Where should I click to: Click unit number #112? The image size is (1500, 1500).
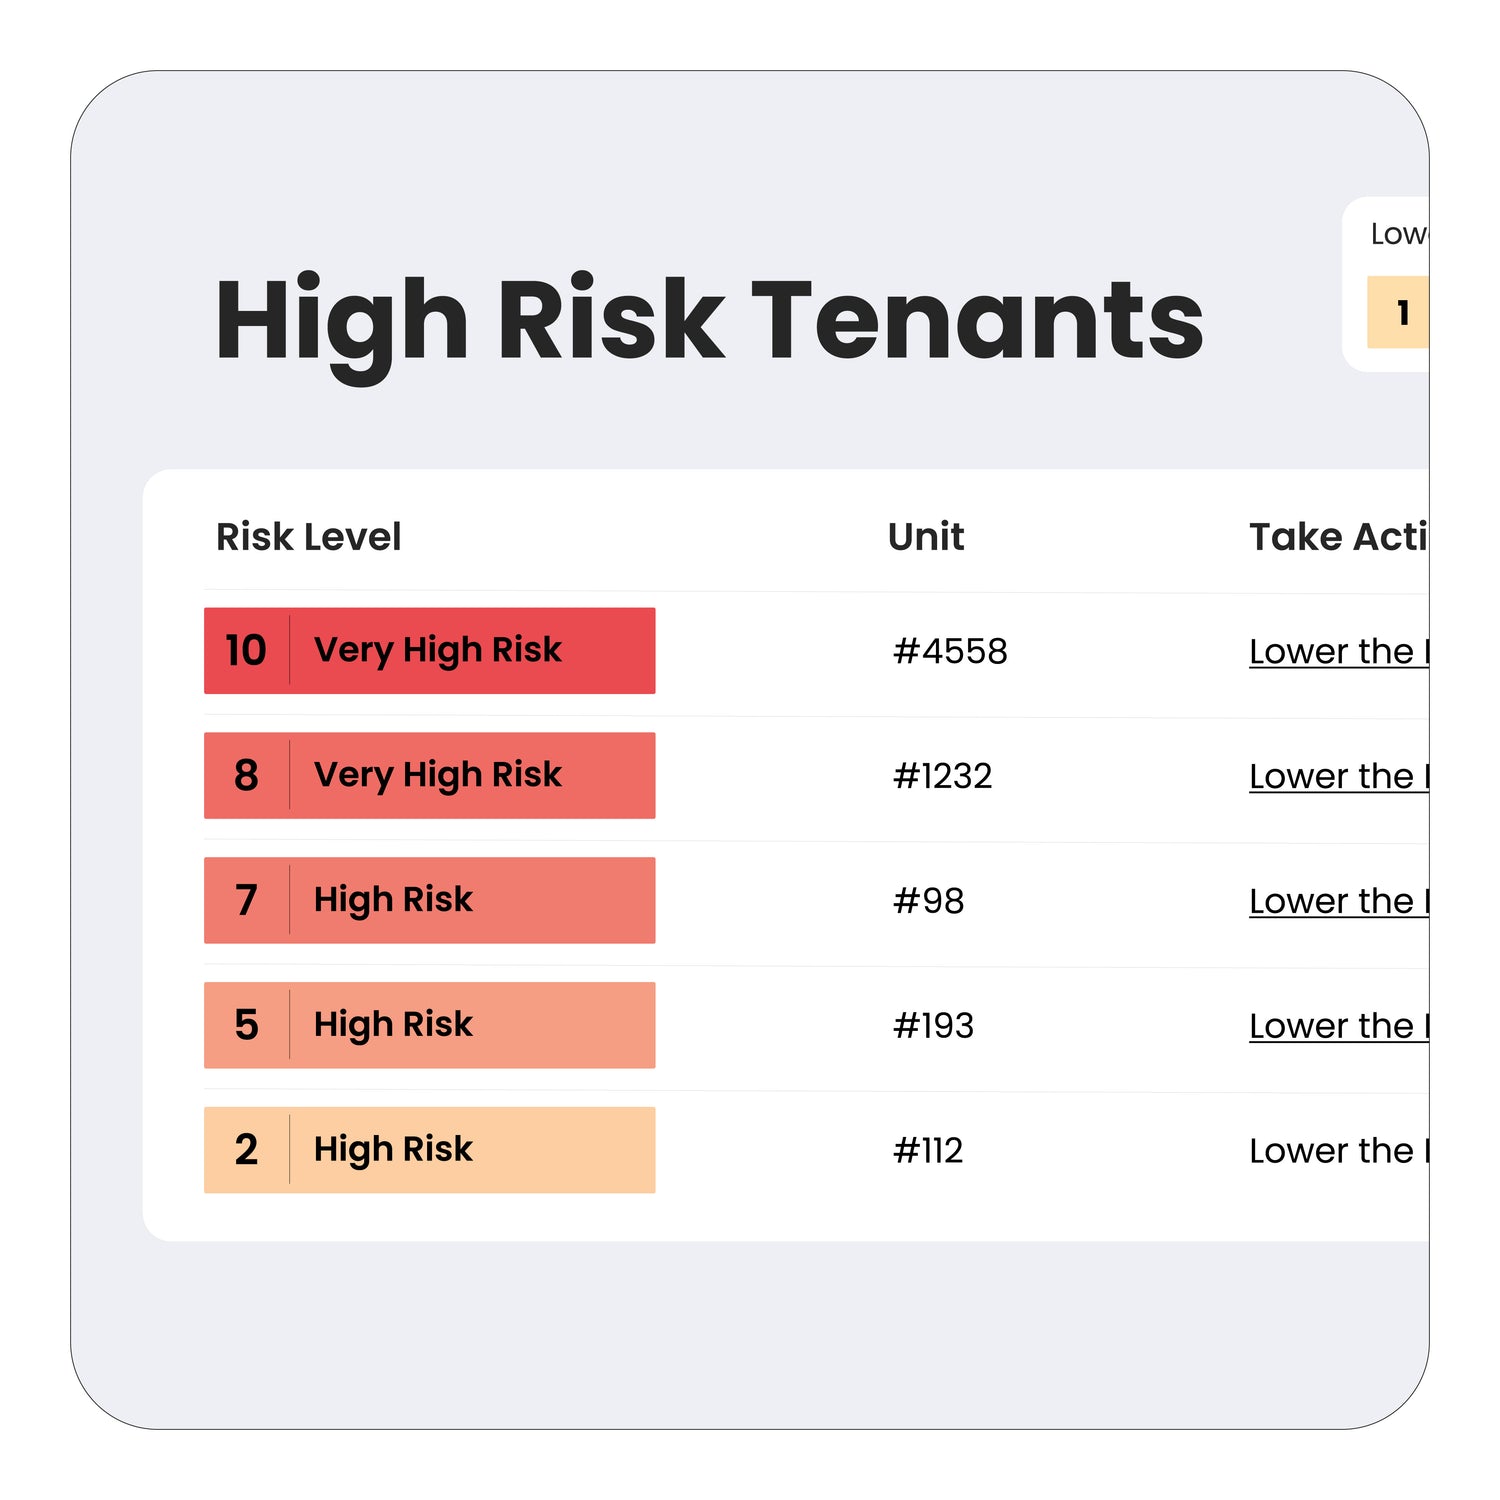click(928, 1151)
